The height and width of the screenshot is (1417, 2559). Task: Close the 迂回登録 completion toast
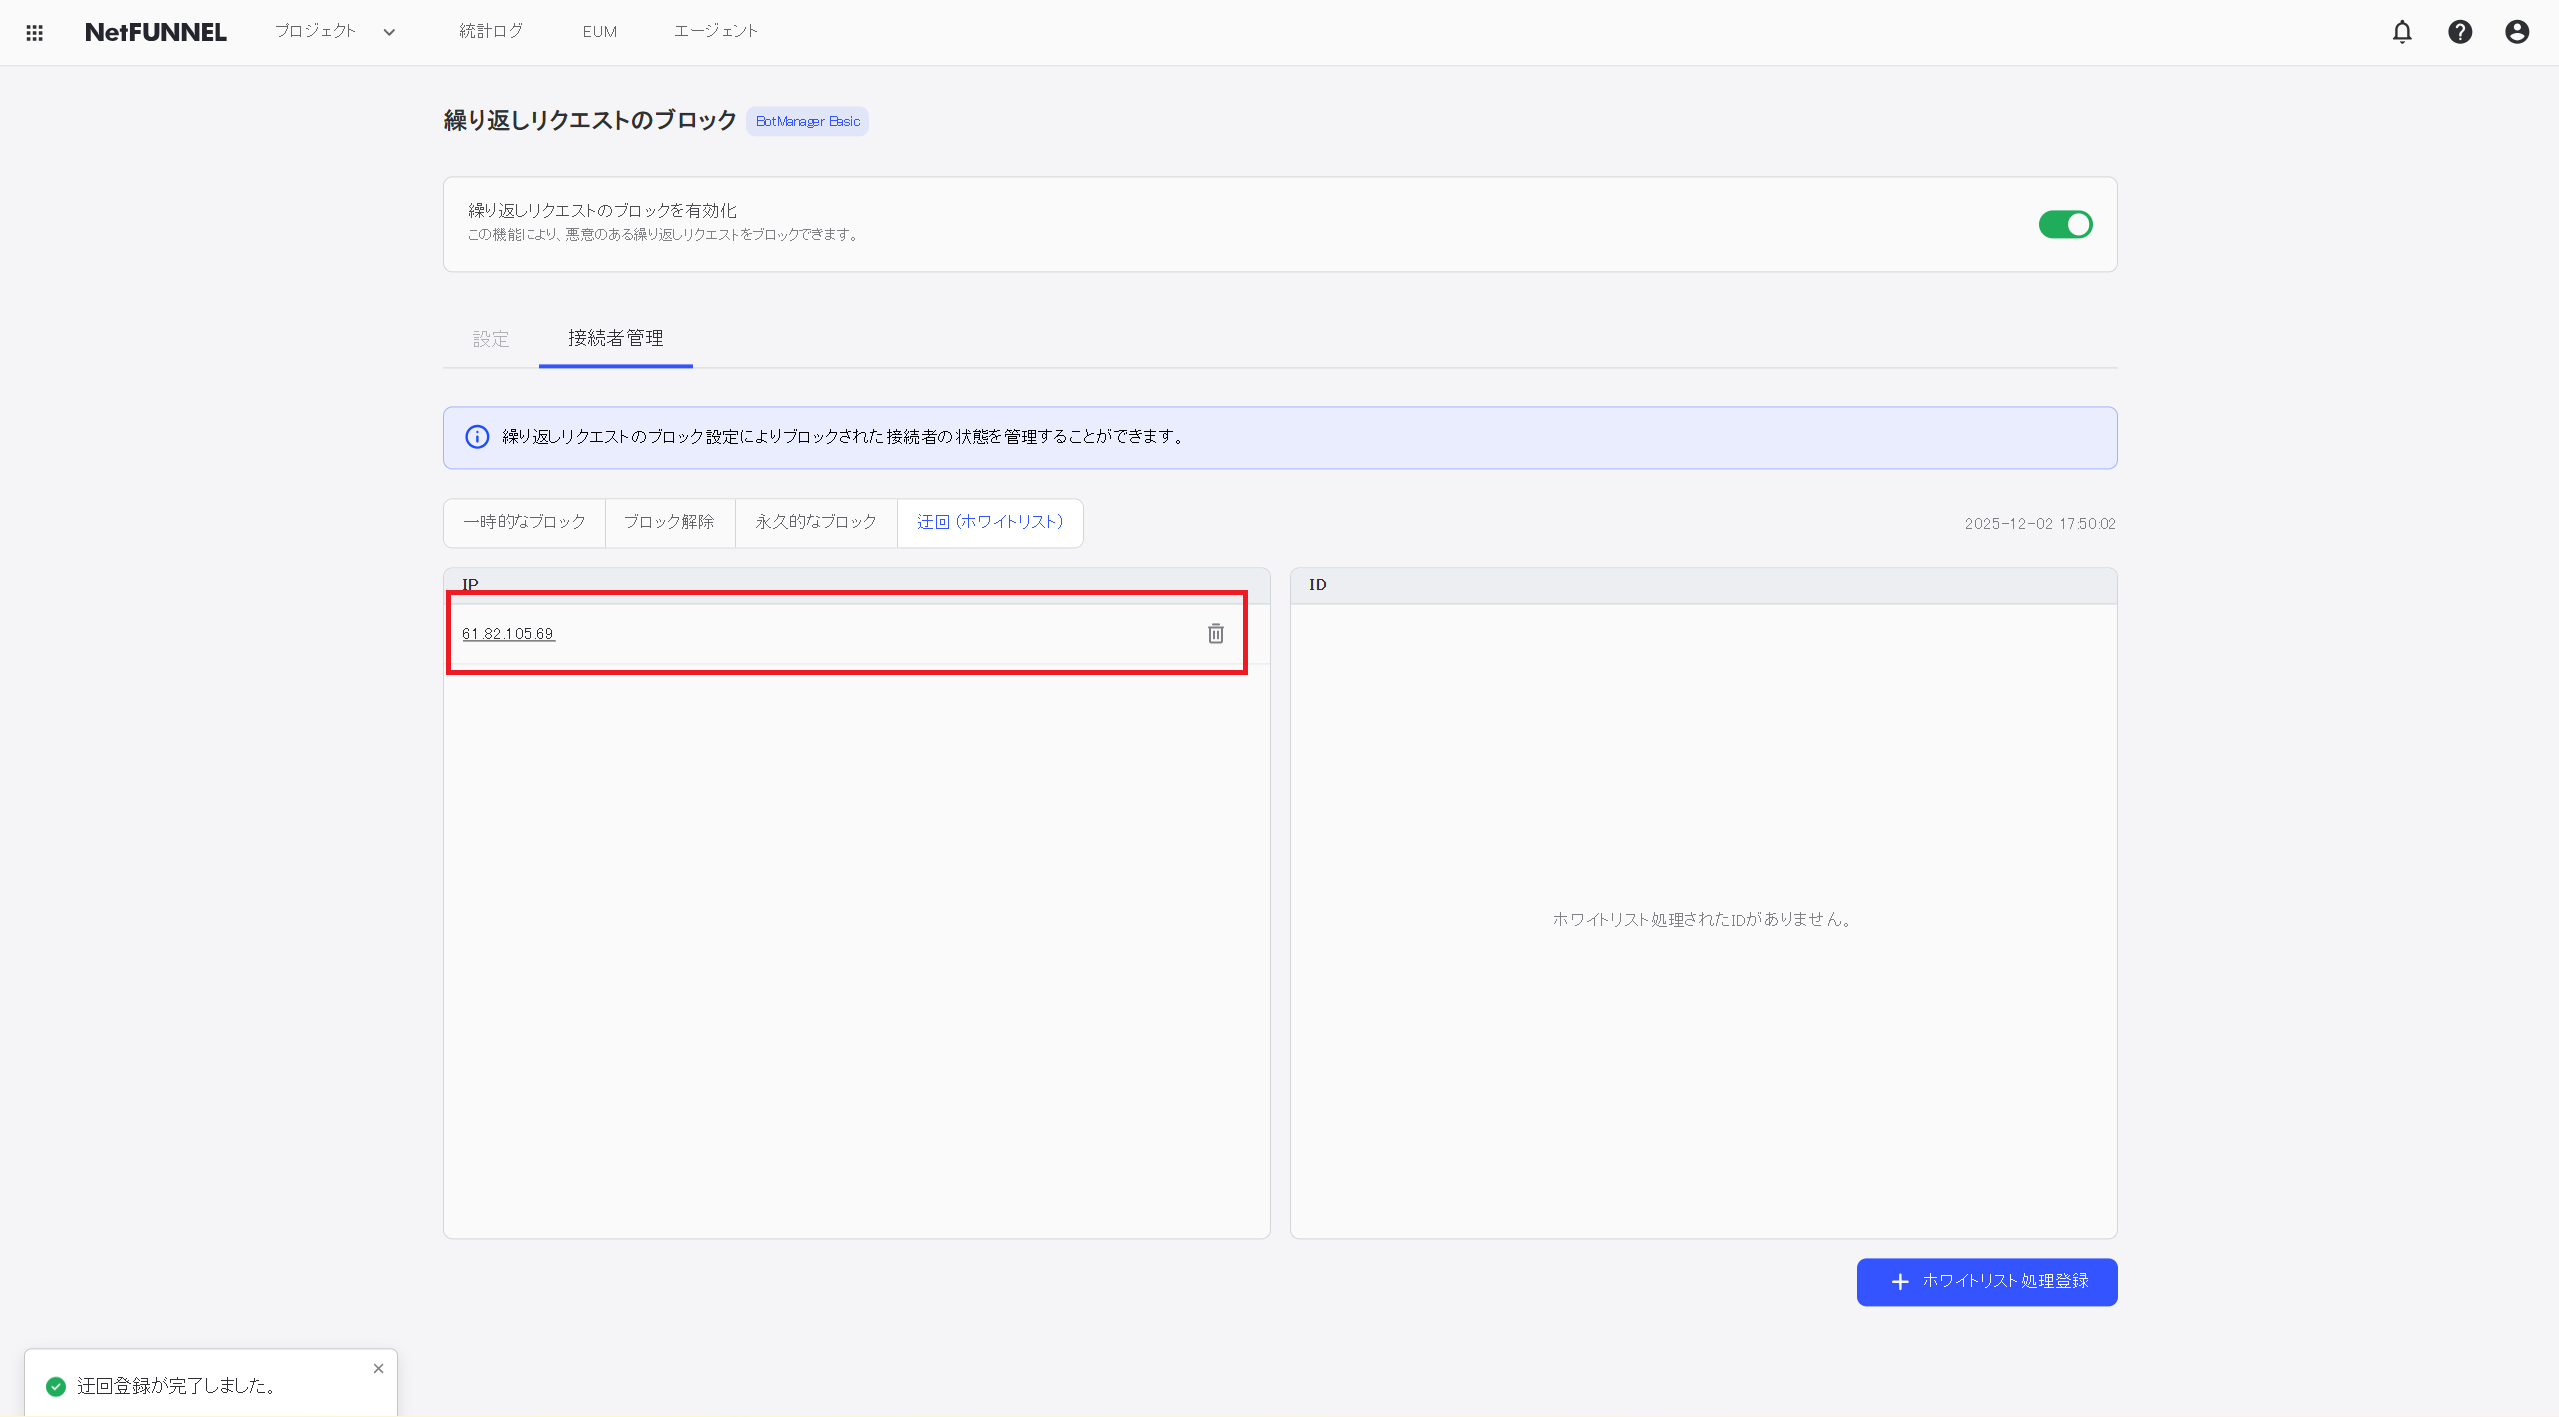(378, 1368)
